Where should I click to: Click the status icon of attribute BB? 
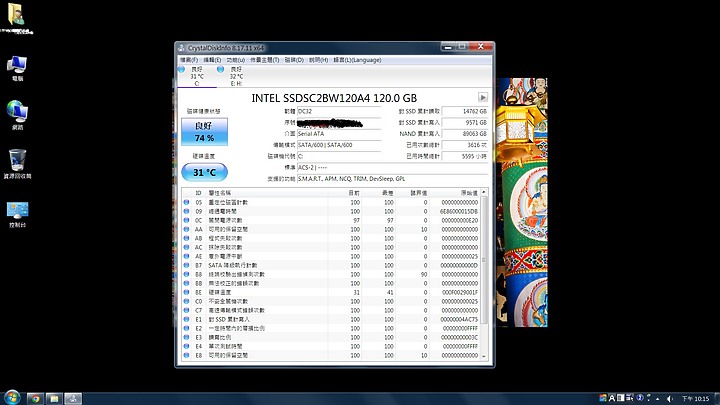[186, 283]
